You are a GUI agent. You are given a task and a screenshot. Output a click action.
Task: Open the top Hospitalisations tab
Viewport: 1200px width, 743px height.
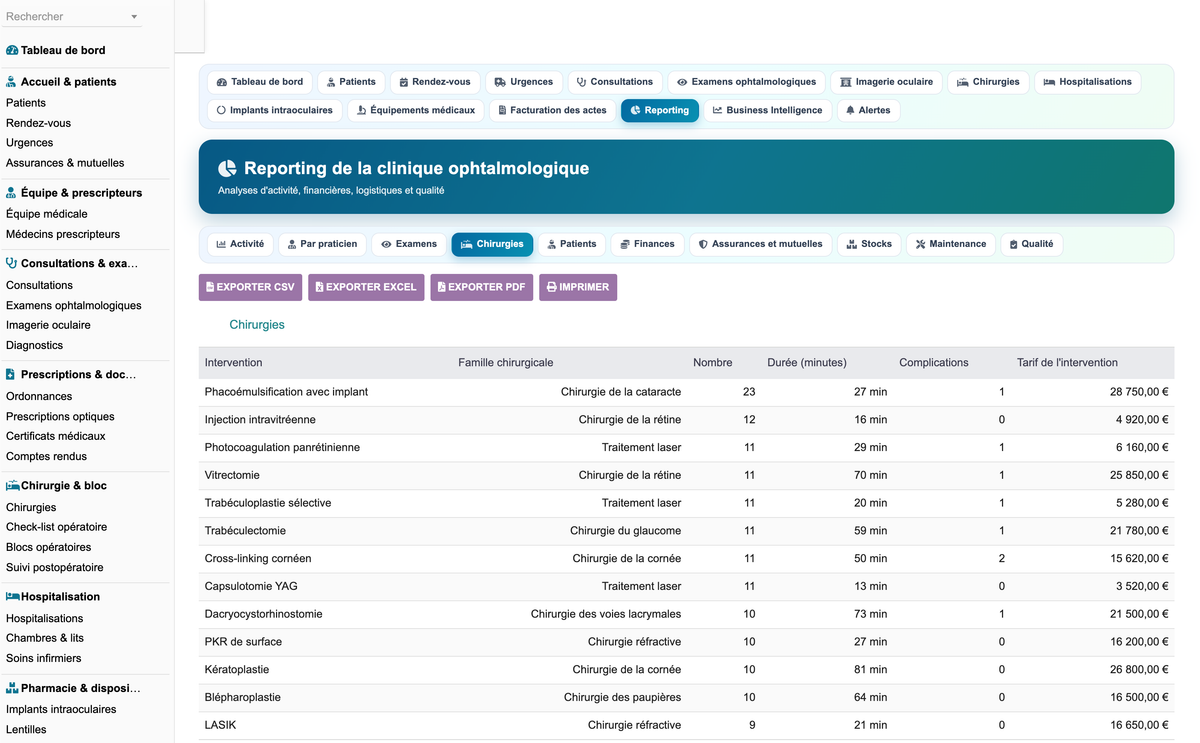1087,82
